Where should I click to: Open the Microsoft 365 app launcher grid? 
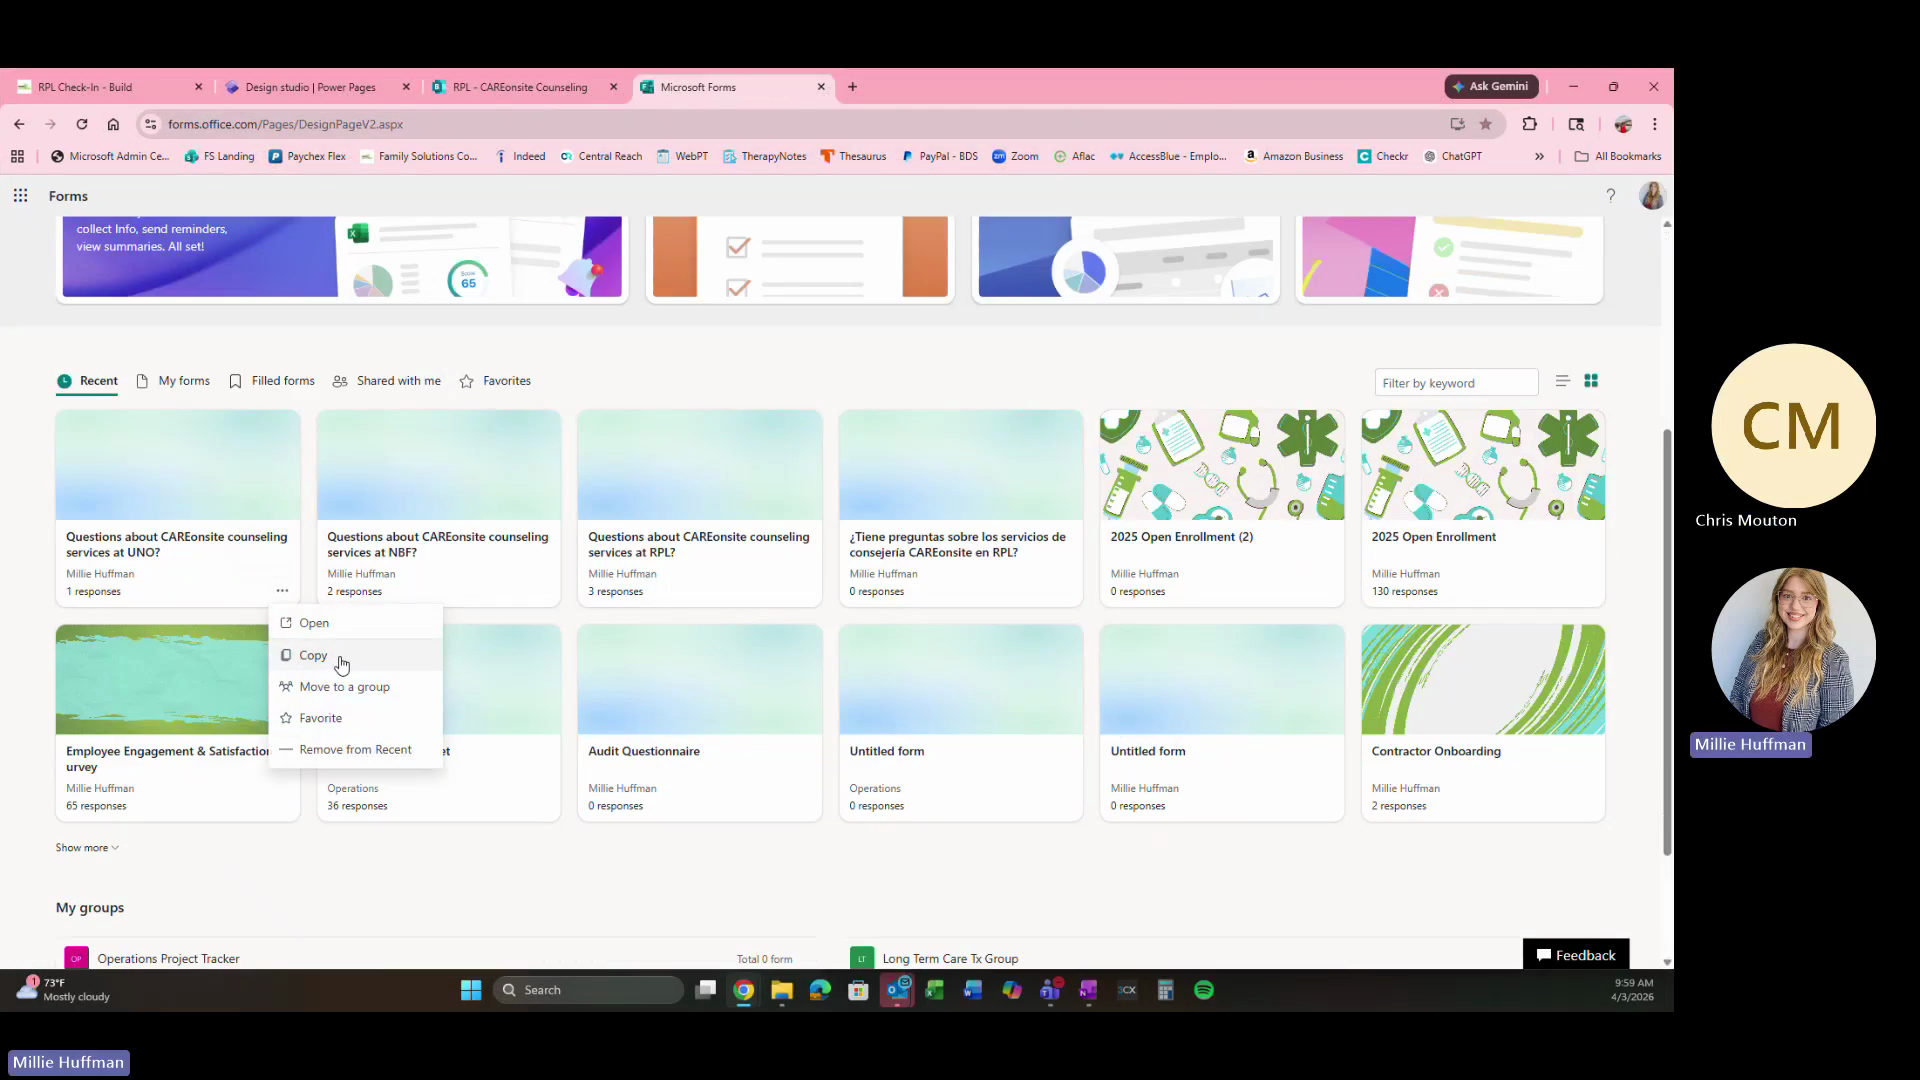[20, 196]
